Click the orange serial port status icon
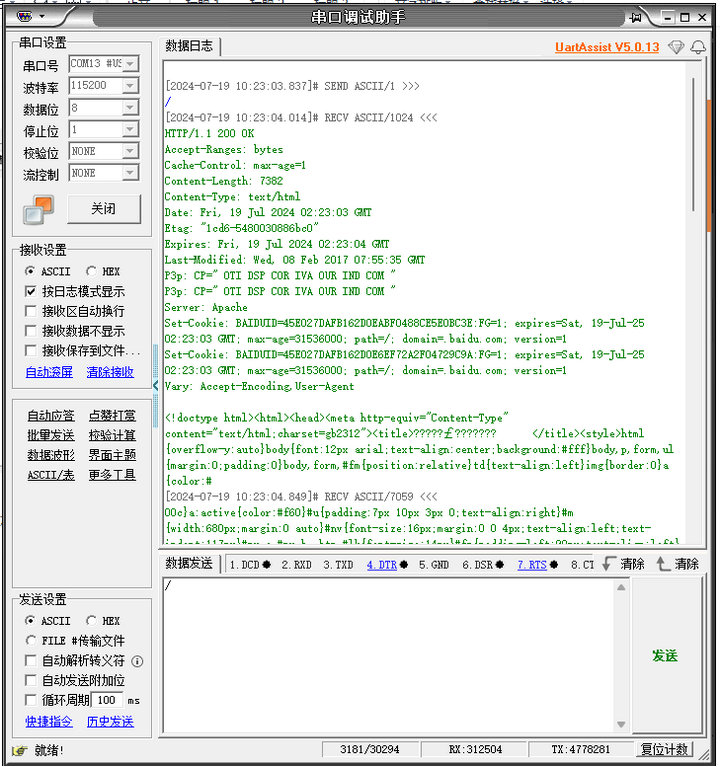Screen dimensions: 720x767 38,209
